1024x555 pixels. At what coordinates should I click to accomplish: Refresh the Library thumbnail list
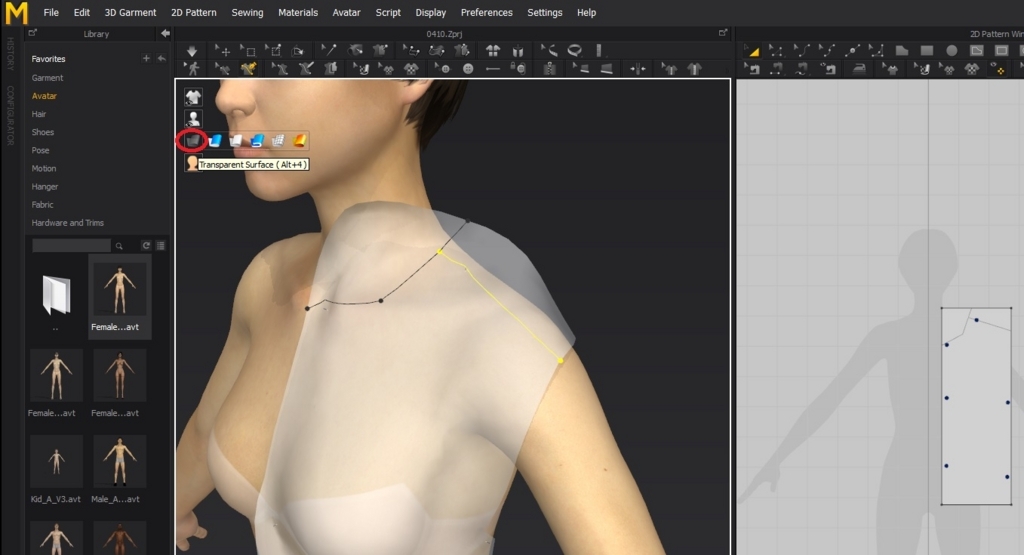[146, 246]
